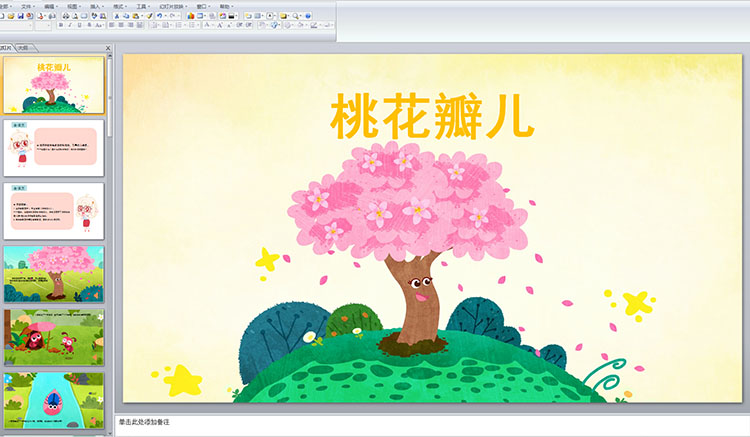Open the Change Case Aa dropdown
Screen dimensions: 750x437
(x=99, y=25)
